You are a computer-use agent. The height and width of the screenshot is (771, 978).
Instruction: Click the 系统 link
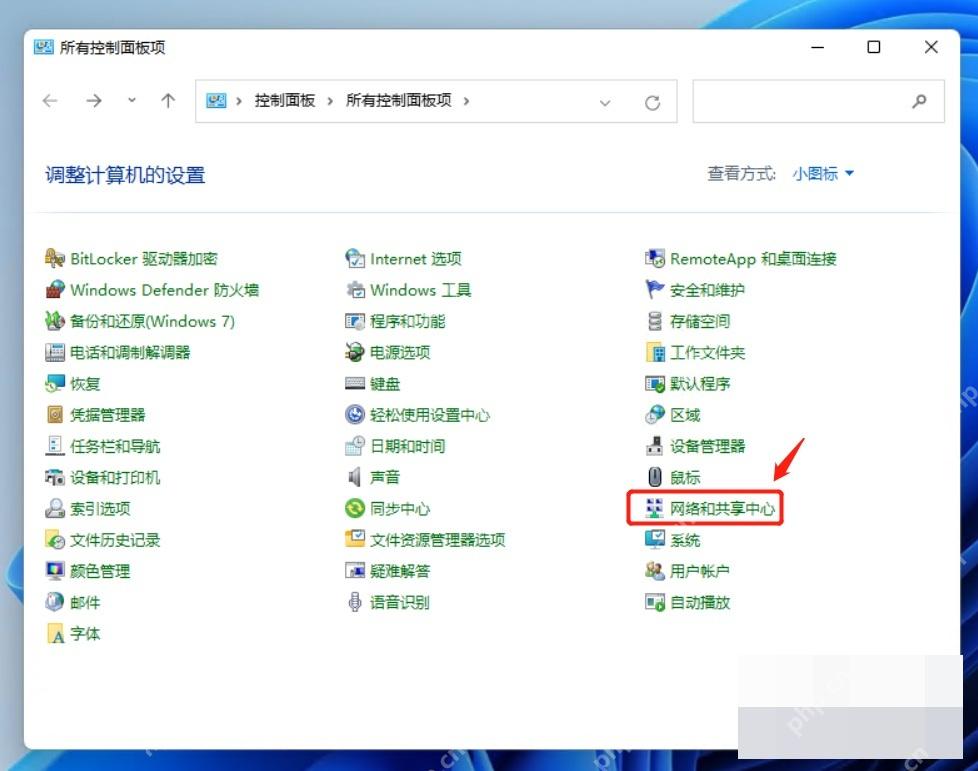[x=685, y=540]
